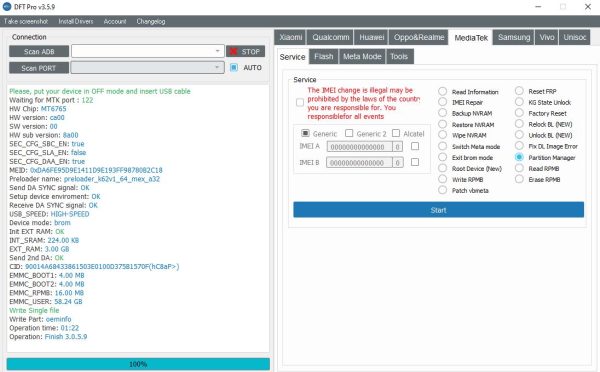Select the IMEI Repair radio button
This screenshot has width=600, height=372.
(x=442, y=102)
